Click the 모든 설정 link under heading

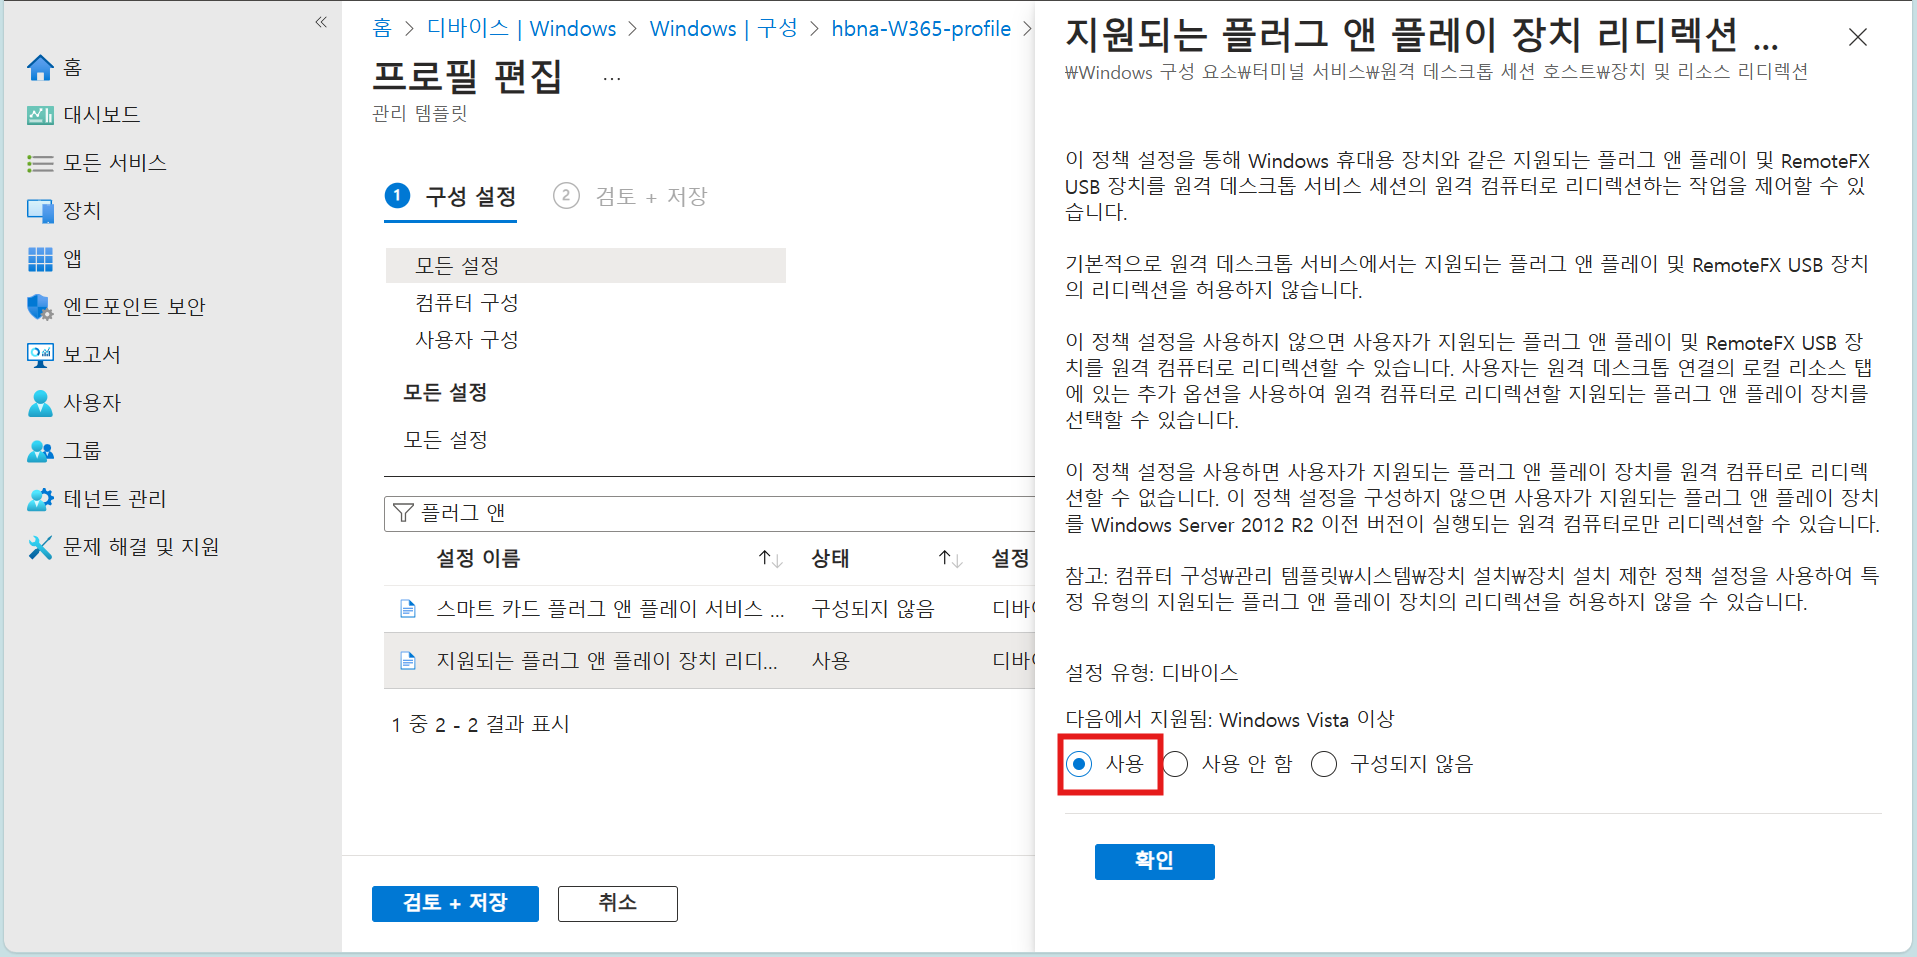(445, 439)
